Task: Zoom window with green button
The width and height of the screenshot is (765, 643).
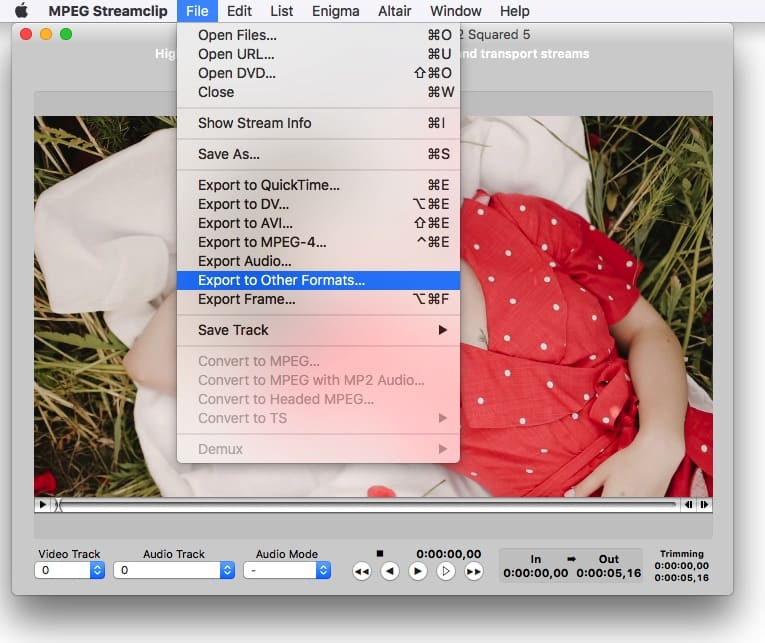Action: (66, 34)
